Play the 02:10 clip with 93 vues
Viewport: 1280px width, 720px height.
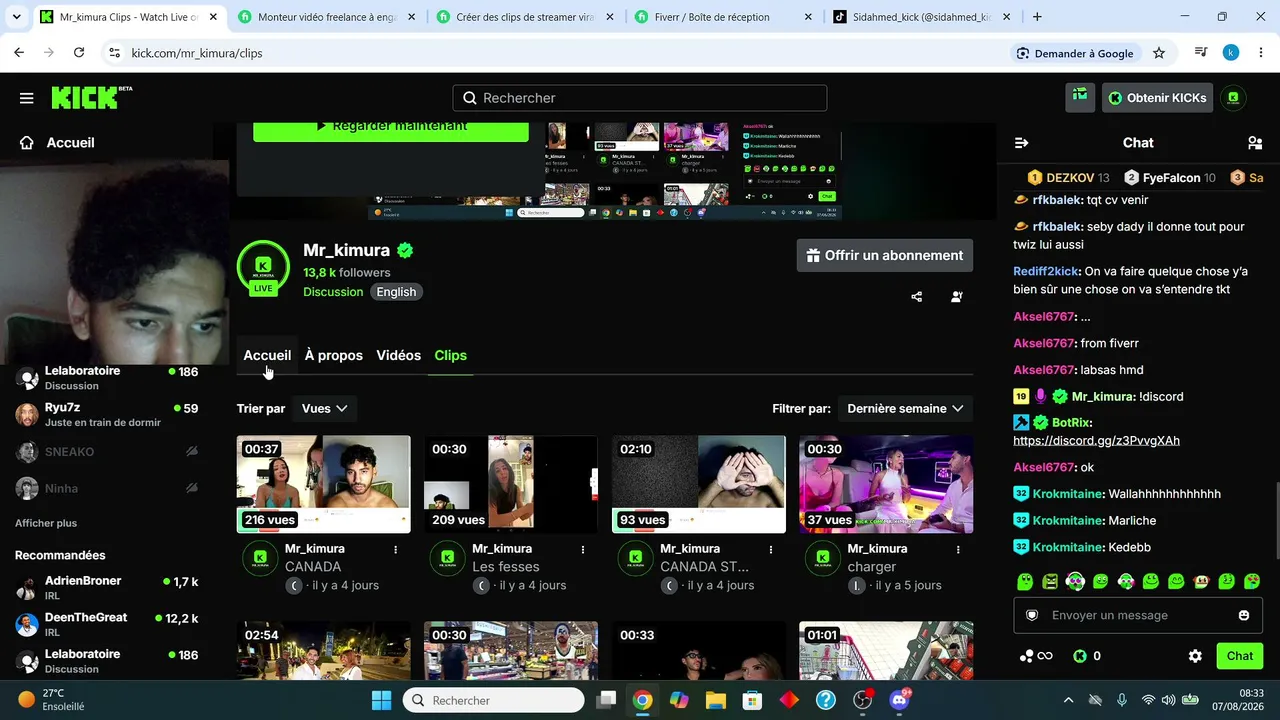point(699,484)
